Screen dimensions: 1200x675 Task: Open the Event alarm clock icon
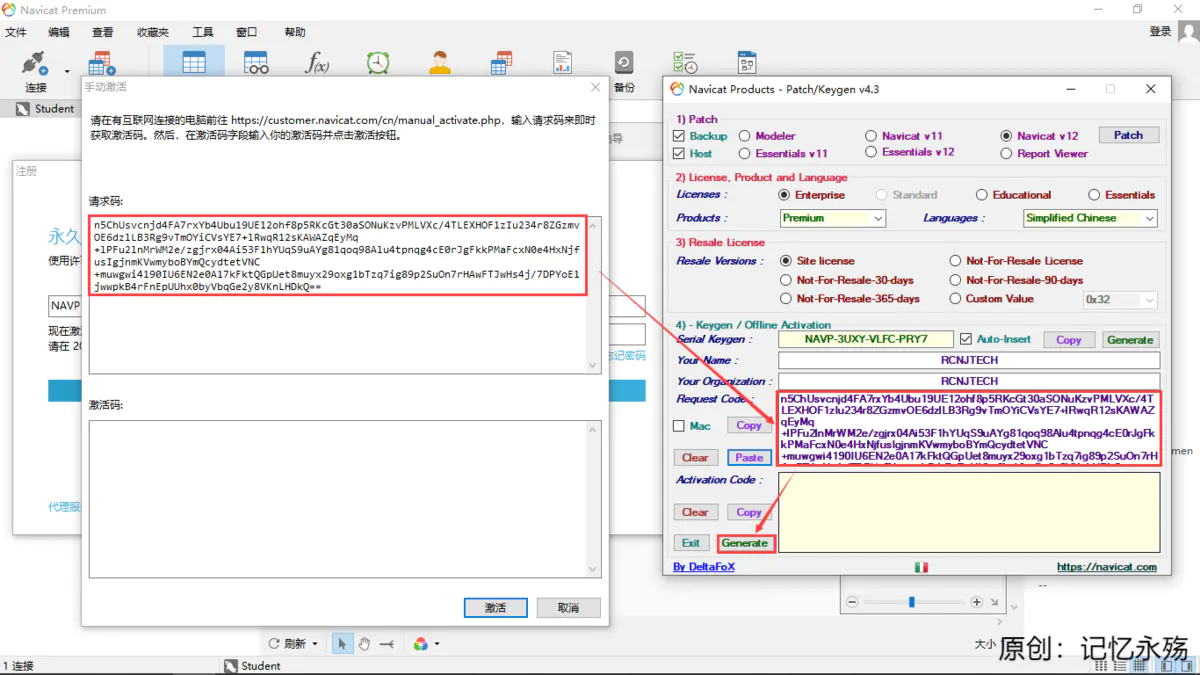point(378,63)
